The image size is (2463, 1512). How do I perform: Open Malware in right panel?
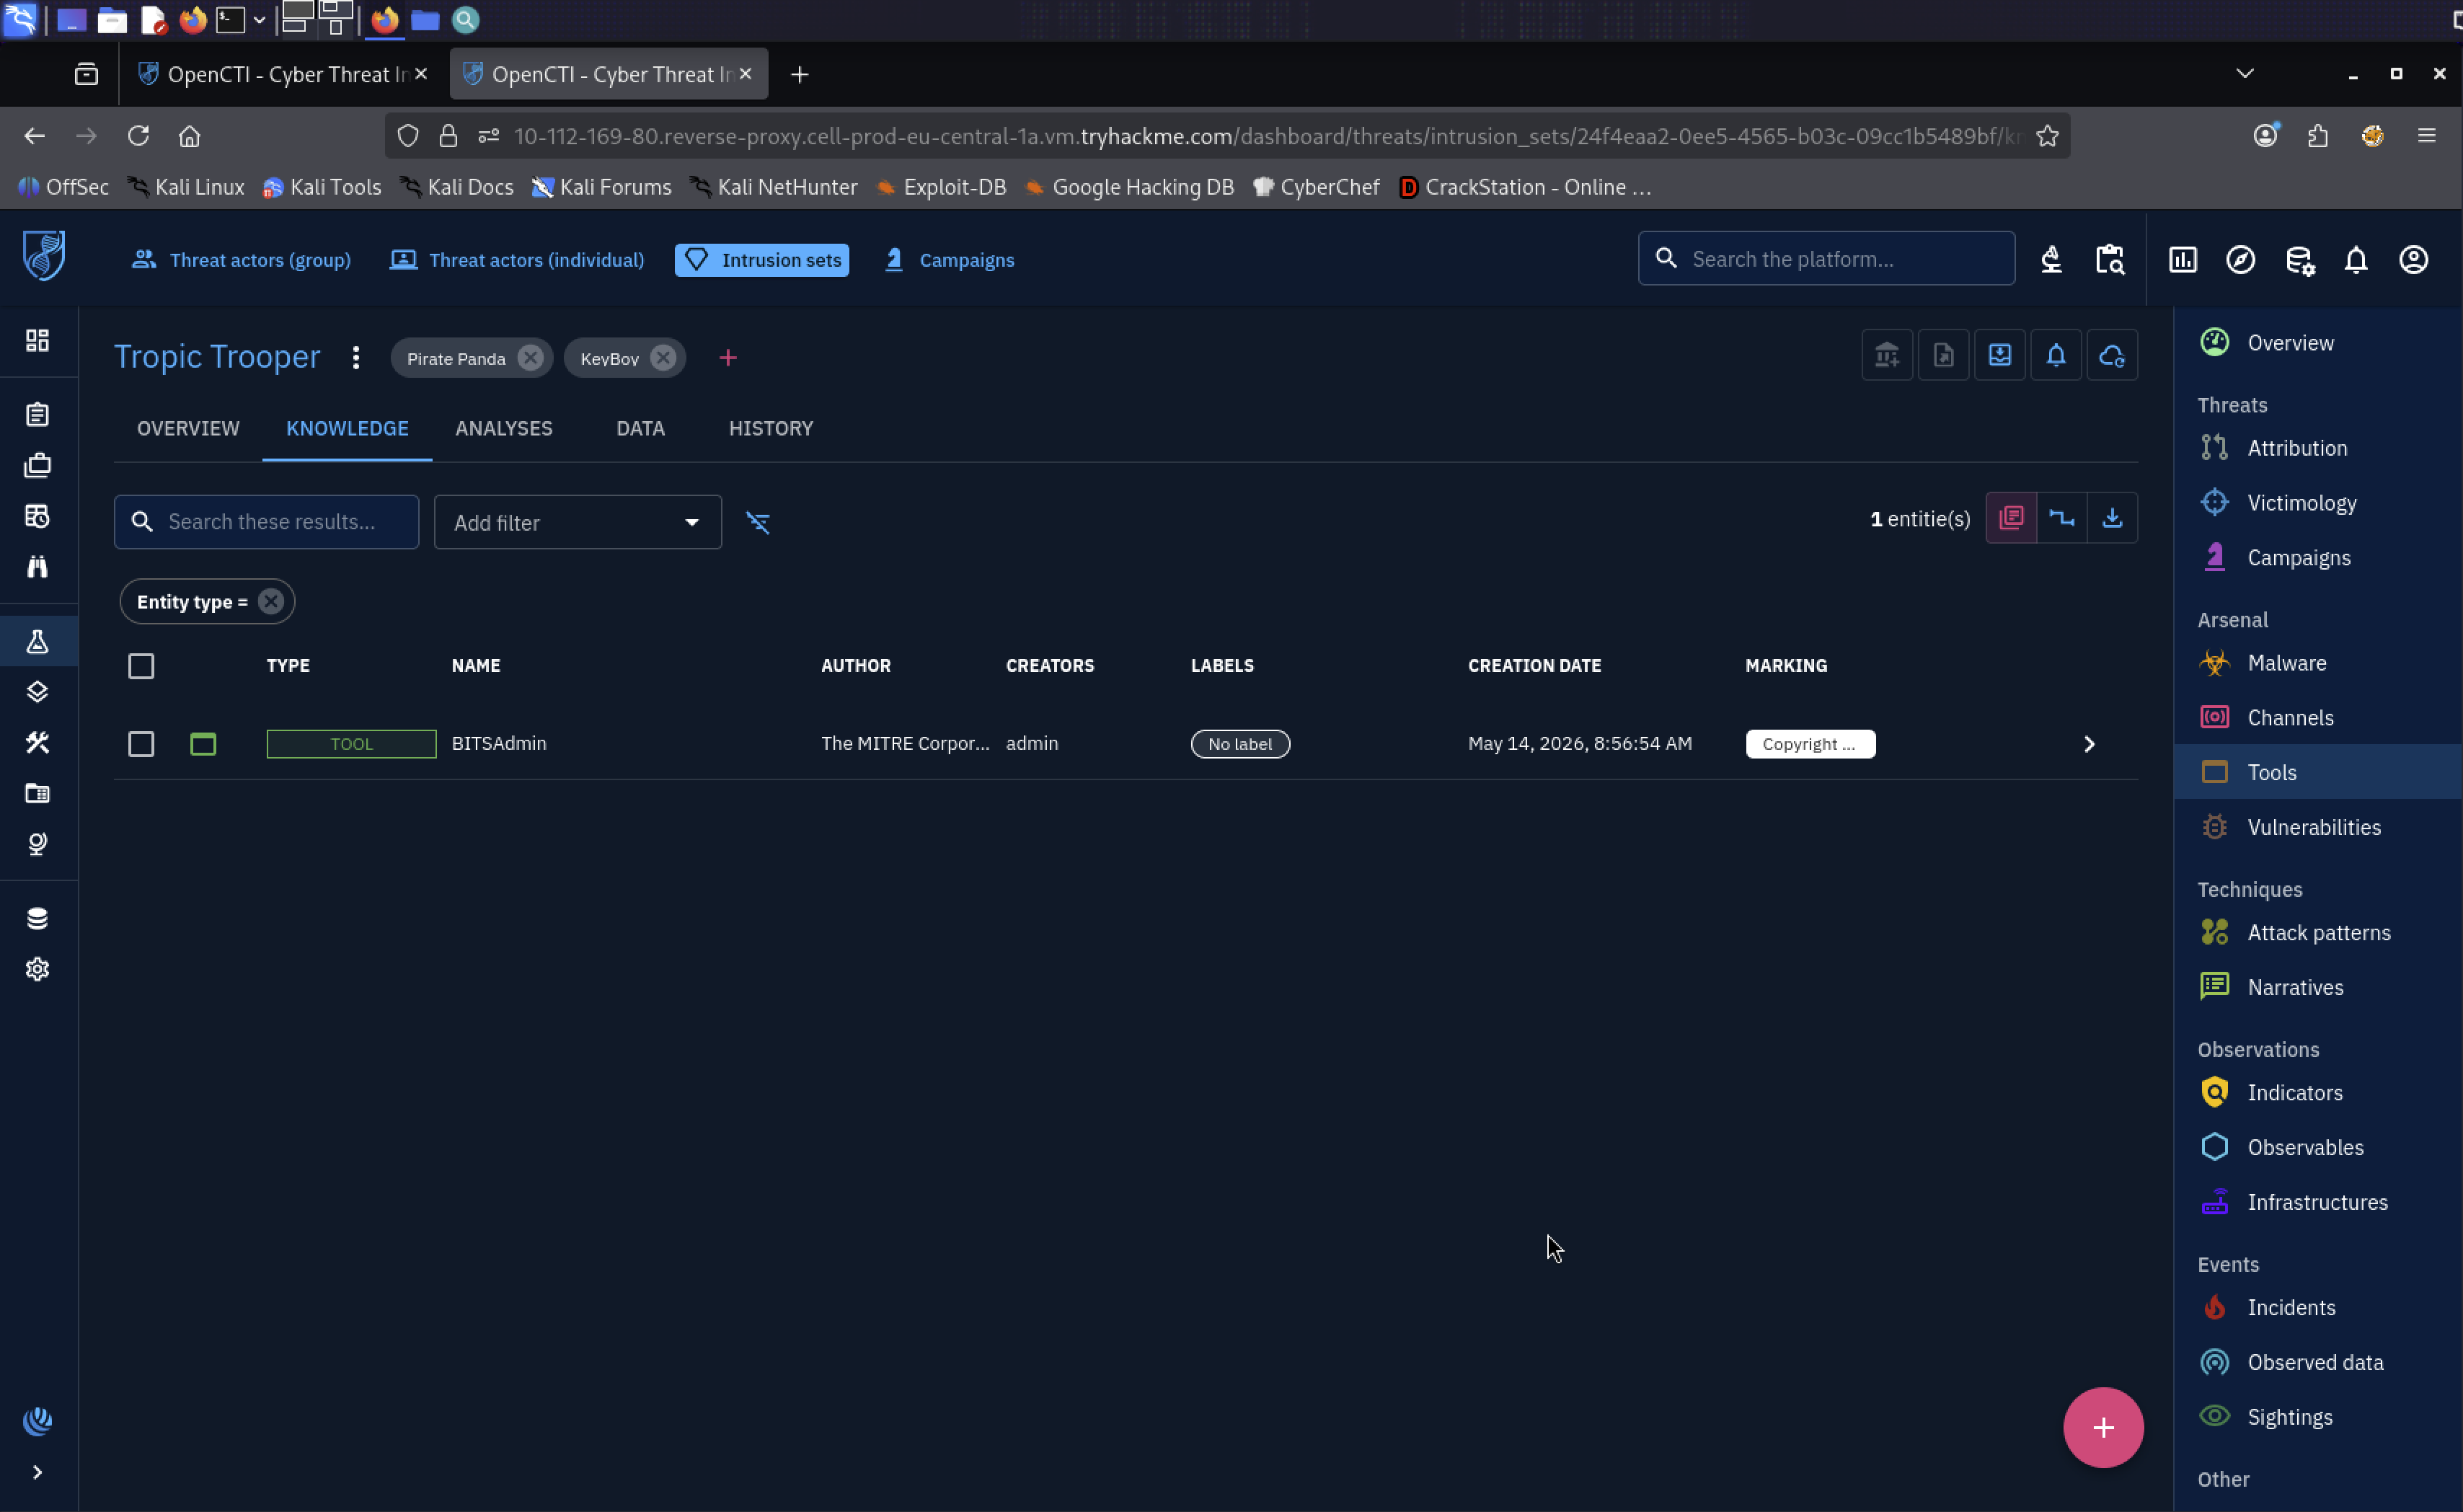coord(2318,663)
